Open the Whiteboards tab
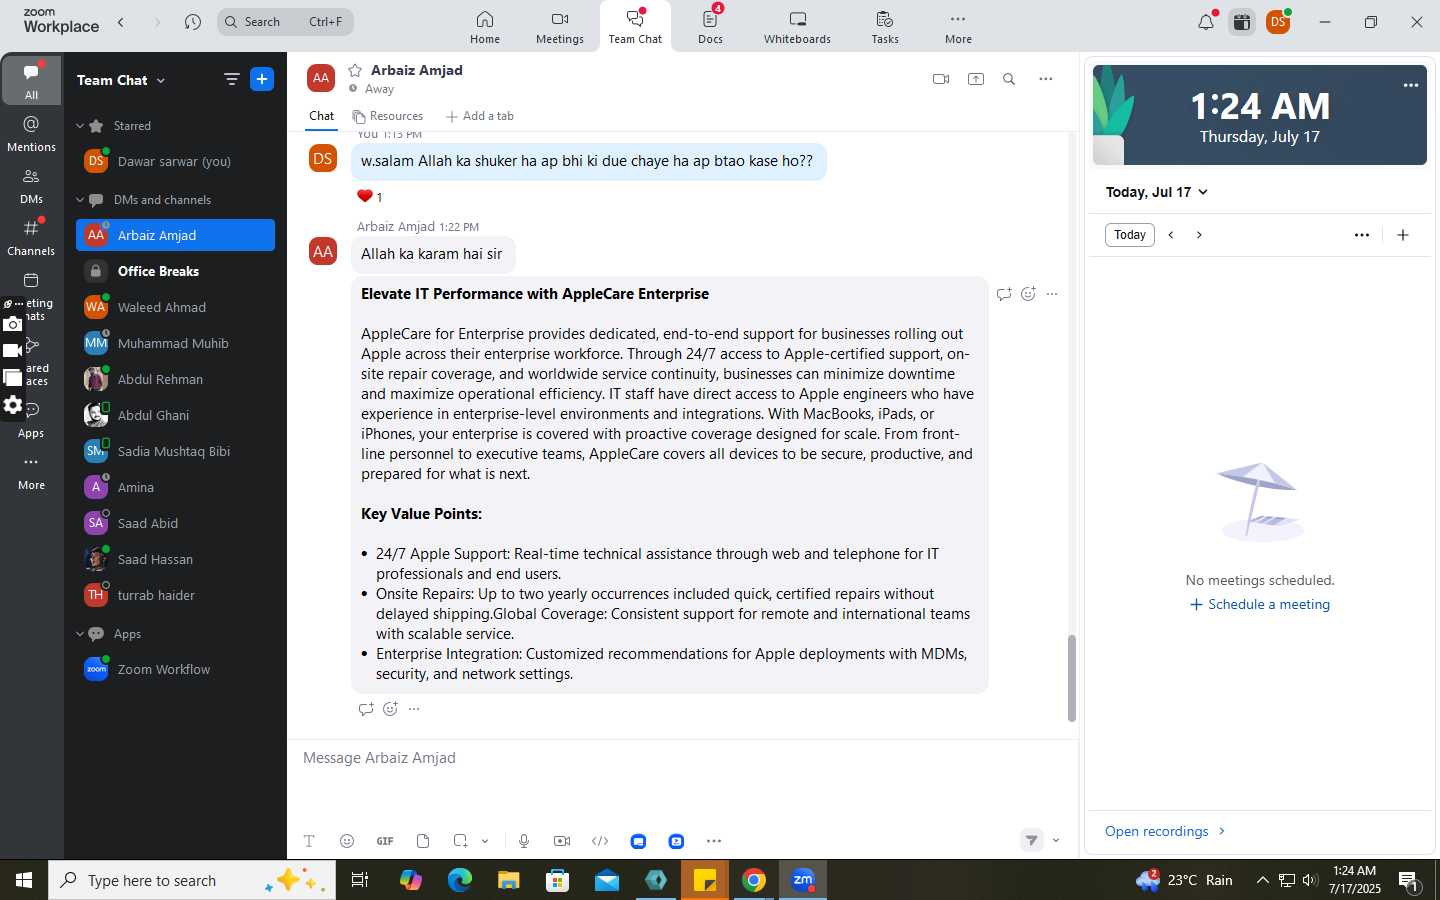1440x900 pixels. pyautogui.click(x=797, y=27)
